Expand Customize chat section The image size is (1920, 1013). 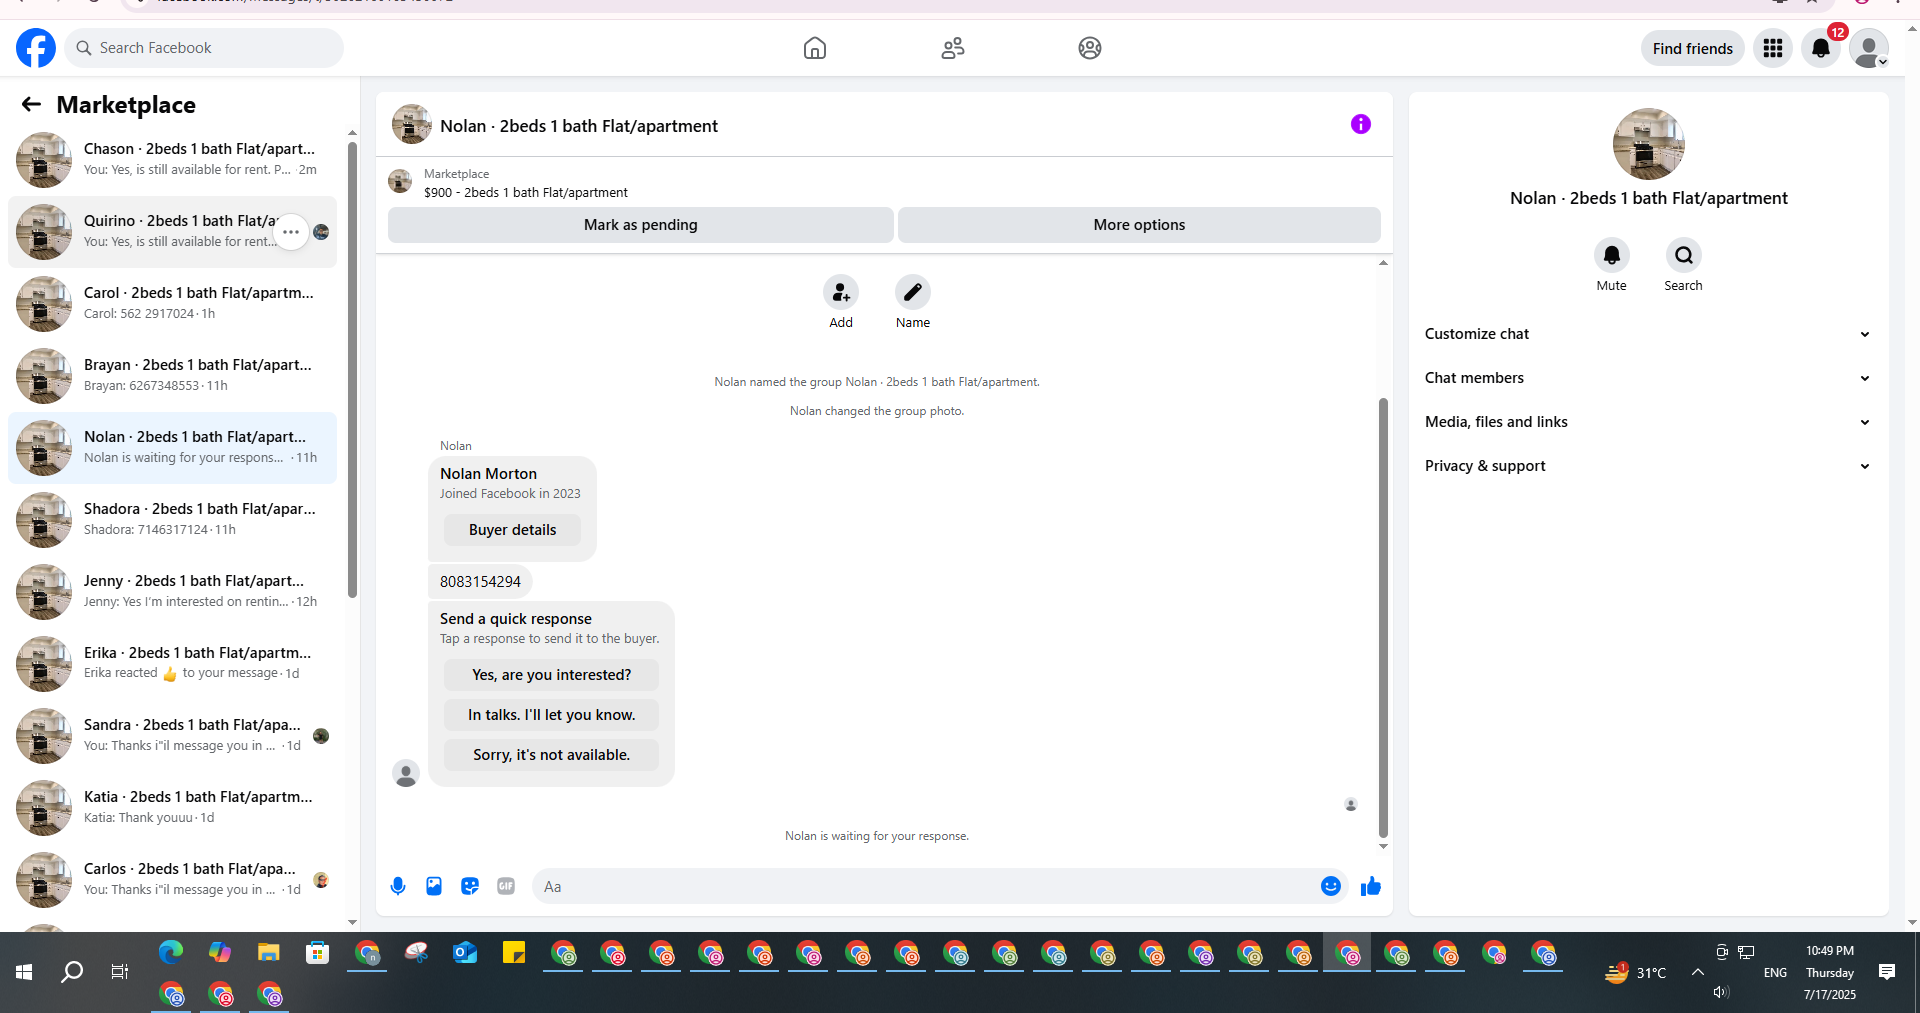(x=1648, y=334)
